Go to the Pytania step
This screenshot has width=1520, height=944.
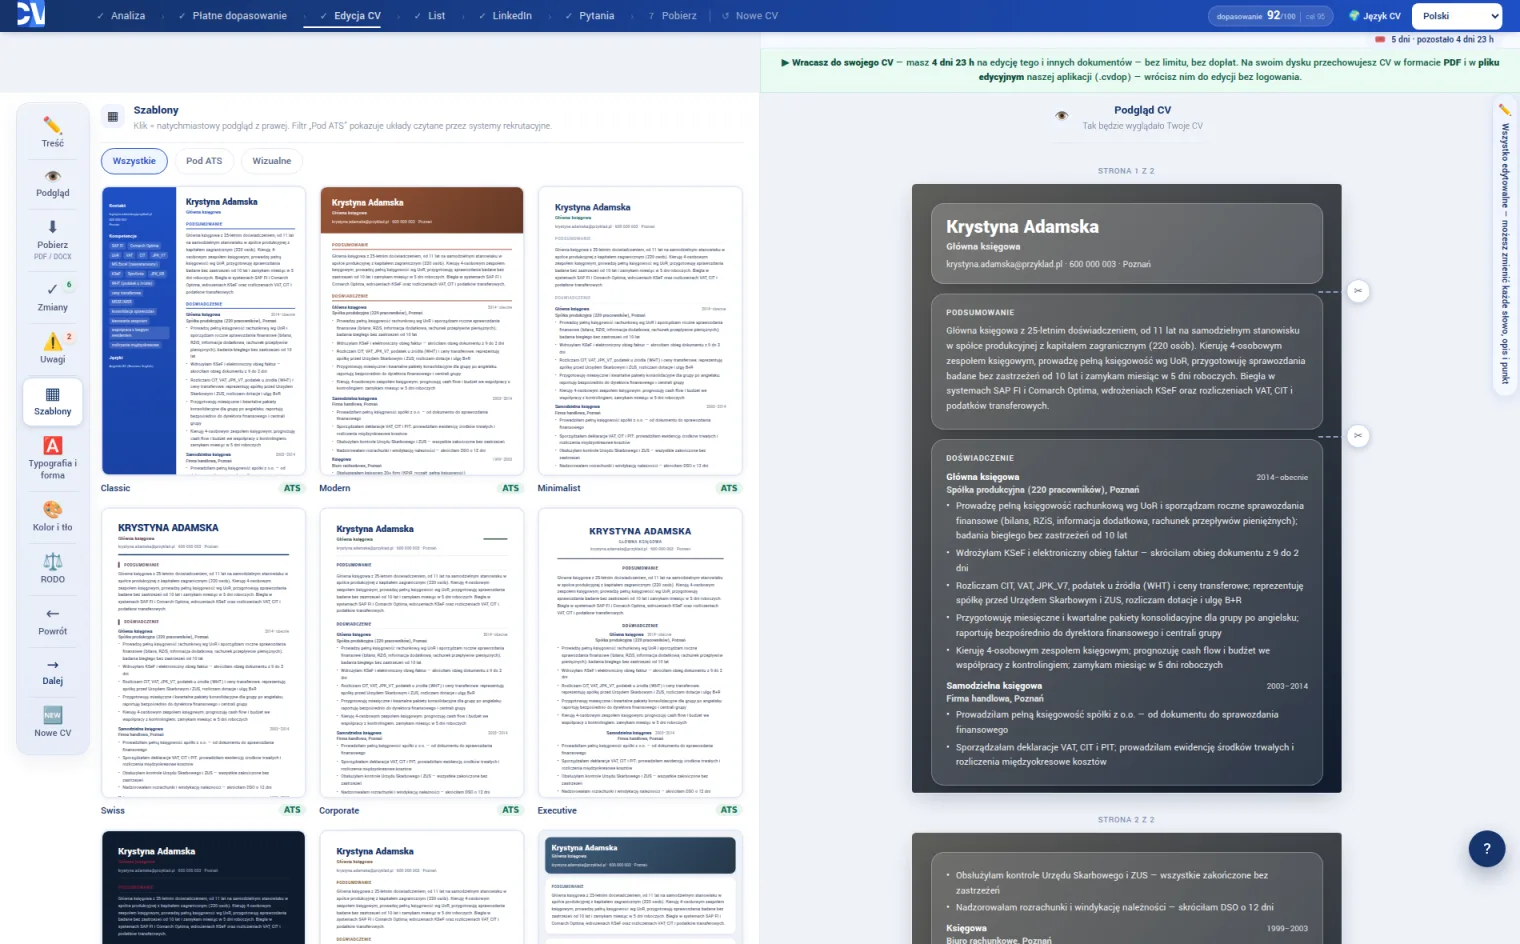(590, 16)
